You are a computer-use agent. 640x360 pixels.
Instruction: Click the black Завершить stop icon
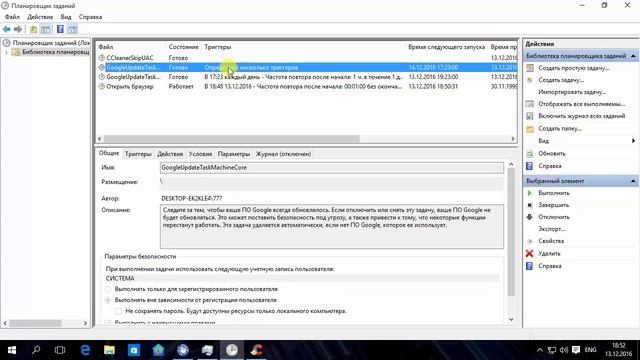click(x=530, y=205)
